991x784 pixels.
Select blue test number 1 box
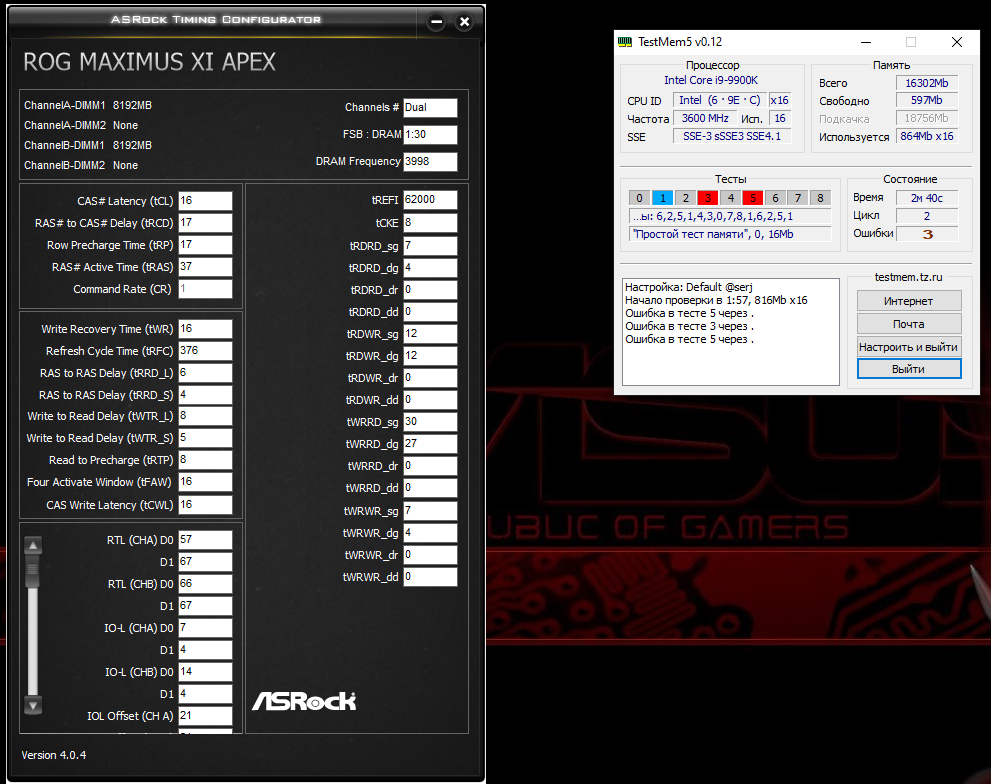[x=662, y=198]
